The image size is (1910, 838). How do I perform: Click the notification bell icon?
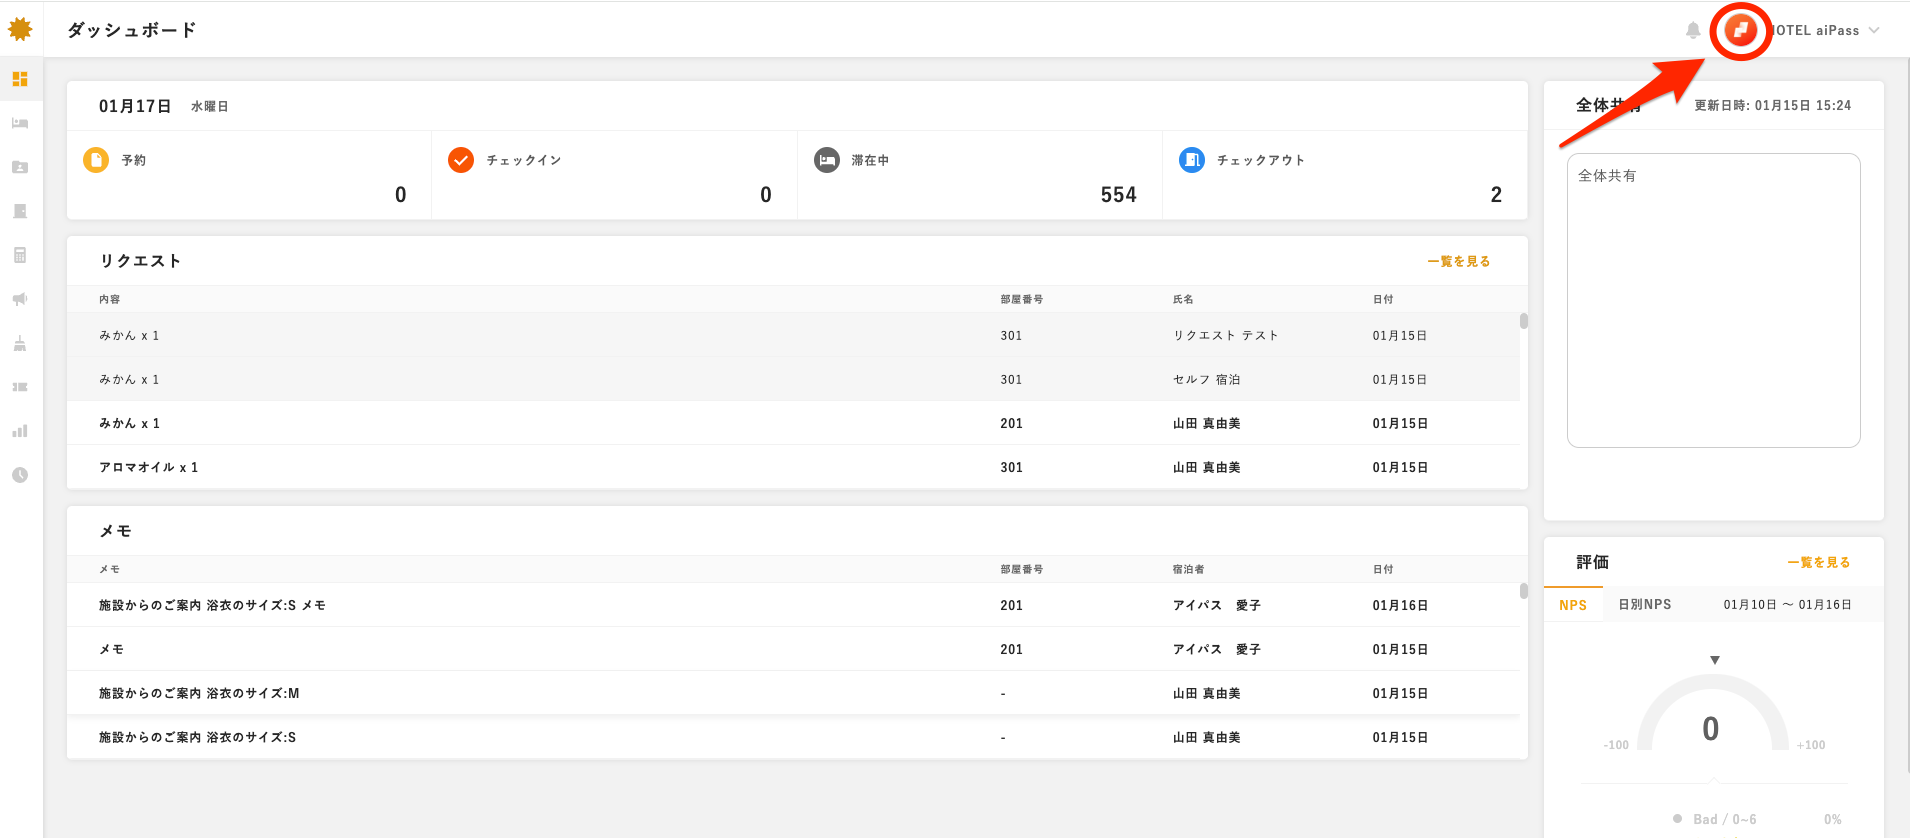point(1693,30)
